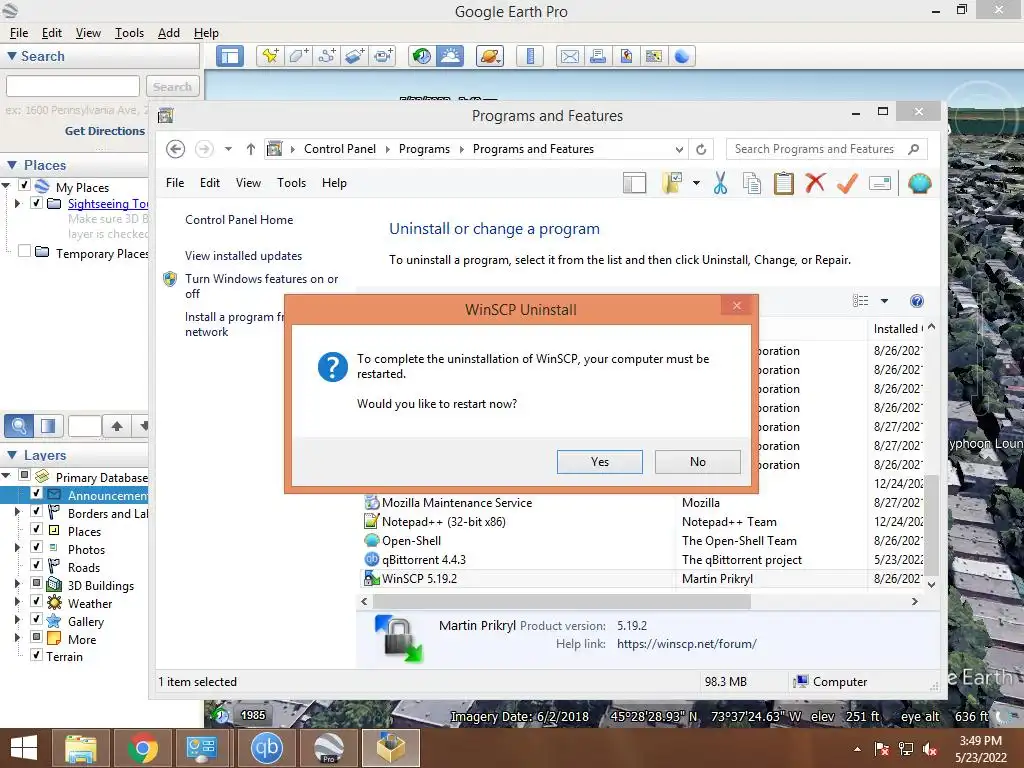Click the Earth globe icon in Google Earth toolbar
The width and height of the screenshot is (1024, 768).
coord(682,57)
